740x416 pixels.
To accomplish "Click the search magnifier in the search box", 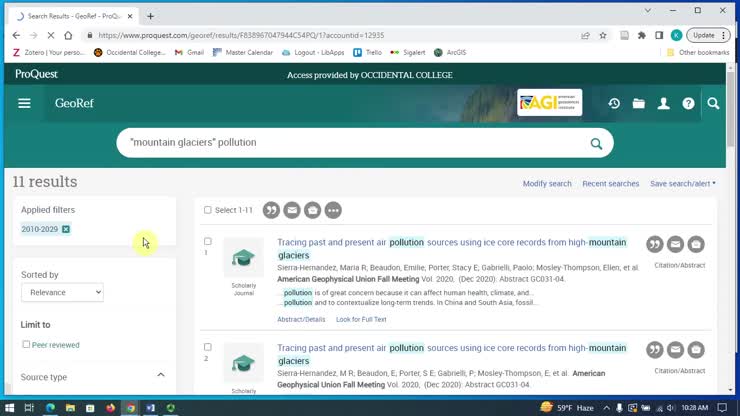I will tap(596, 143).
